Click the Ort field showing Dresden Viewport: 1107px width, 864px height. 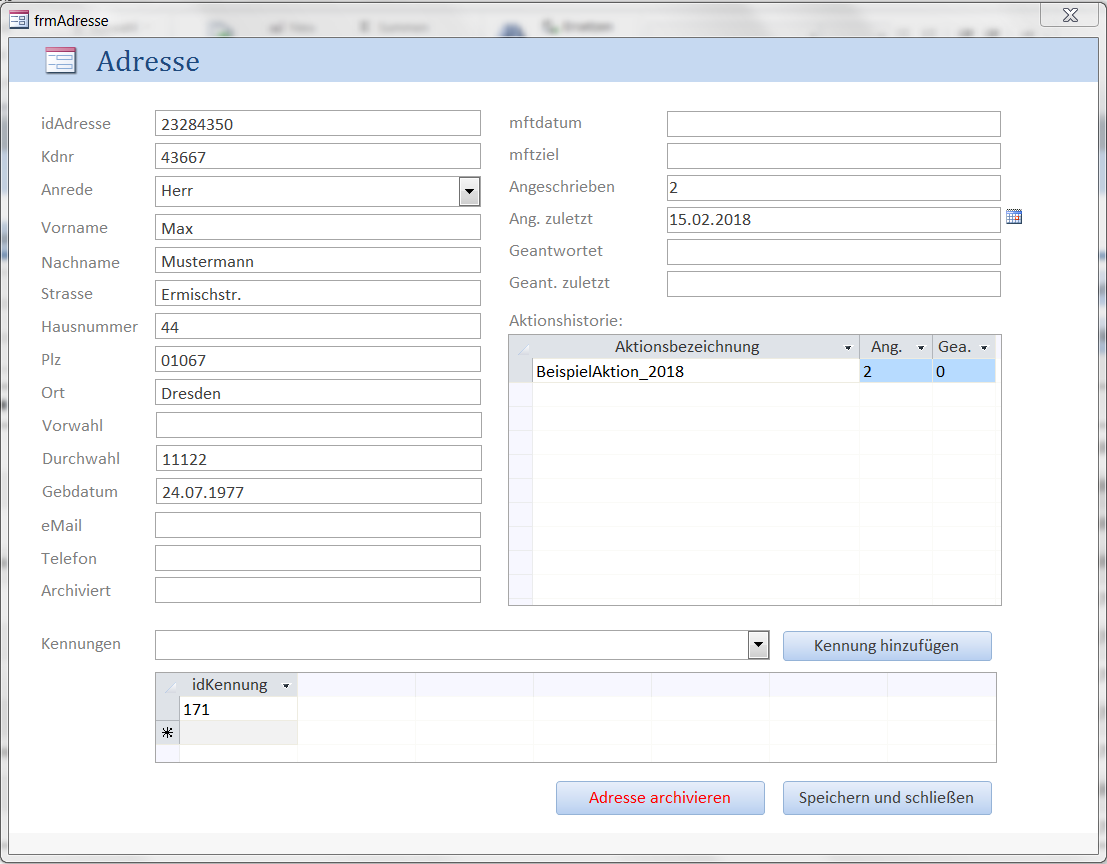(318, 392)
